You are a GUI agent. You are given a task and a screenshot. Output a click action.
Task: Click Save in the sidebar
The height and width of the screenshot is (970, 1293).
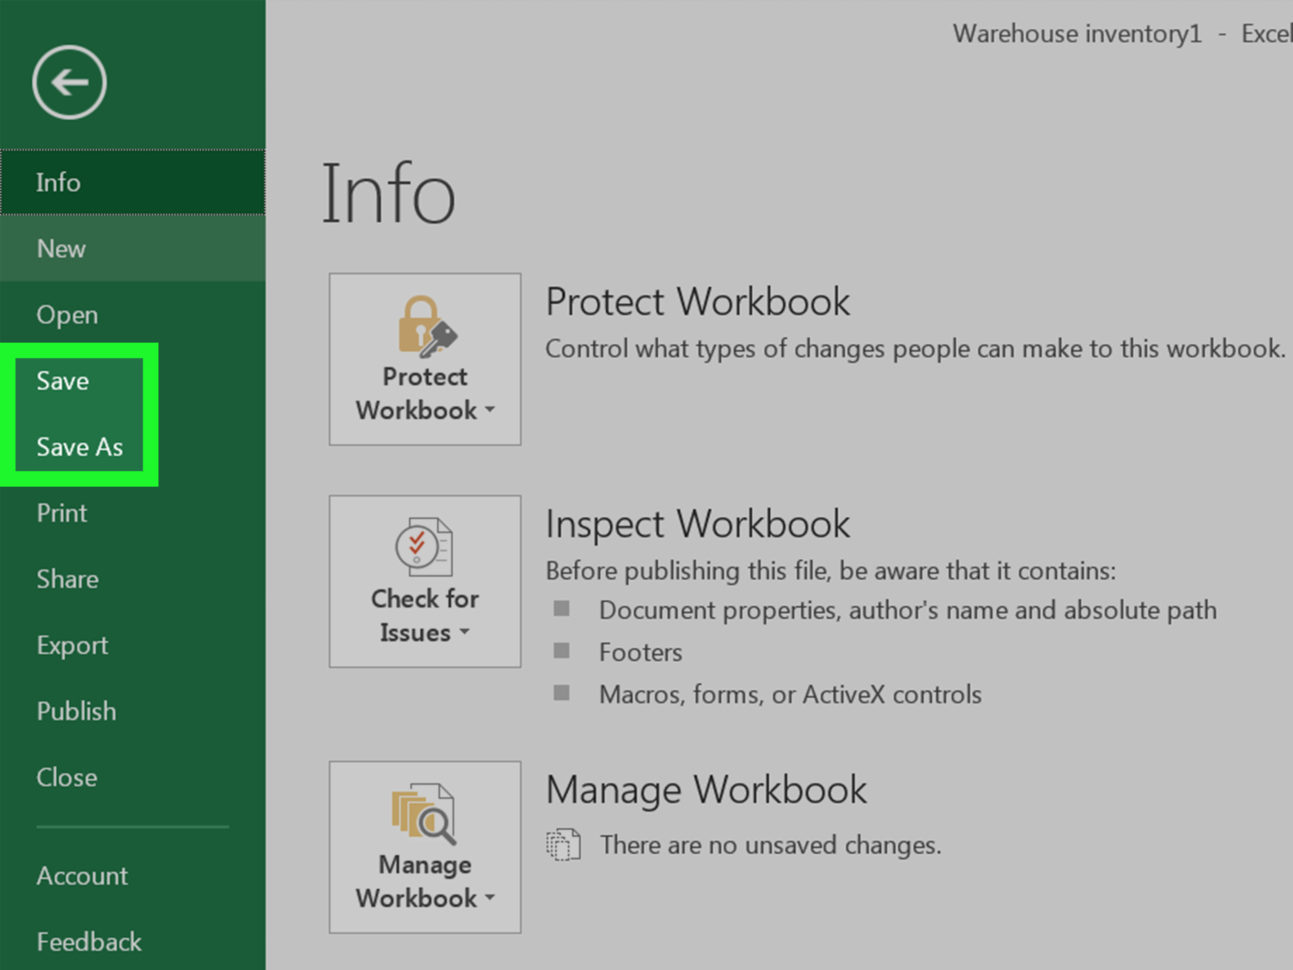click(62, 381)
